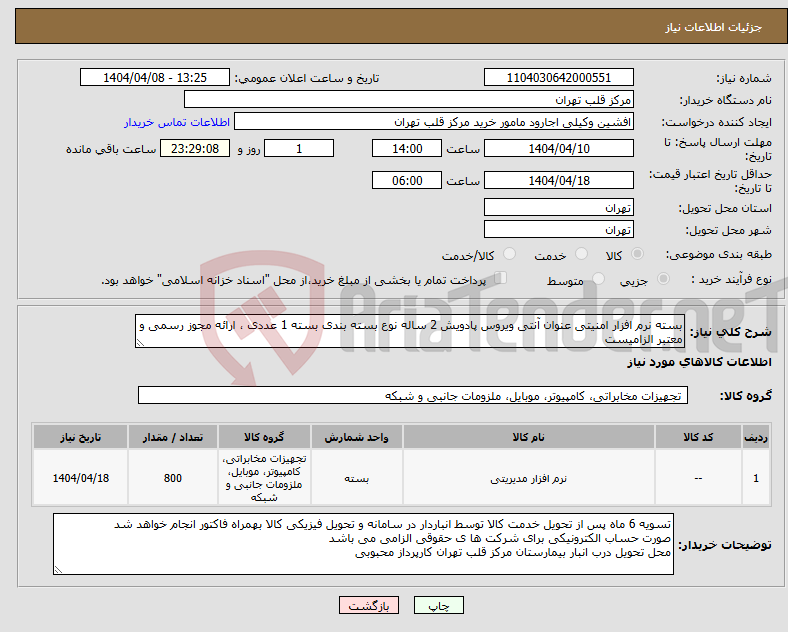Click the need date cell 1404/04/18 in table
Viewport: 788px width, 632px height.
pyautogui.click(x=80, y=478)
